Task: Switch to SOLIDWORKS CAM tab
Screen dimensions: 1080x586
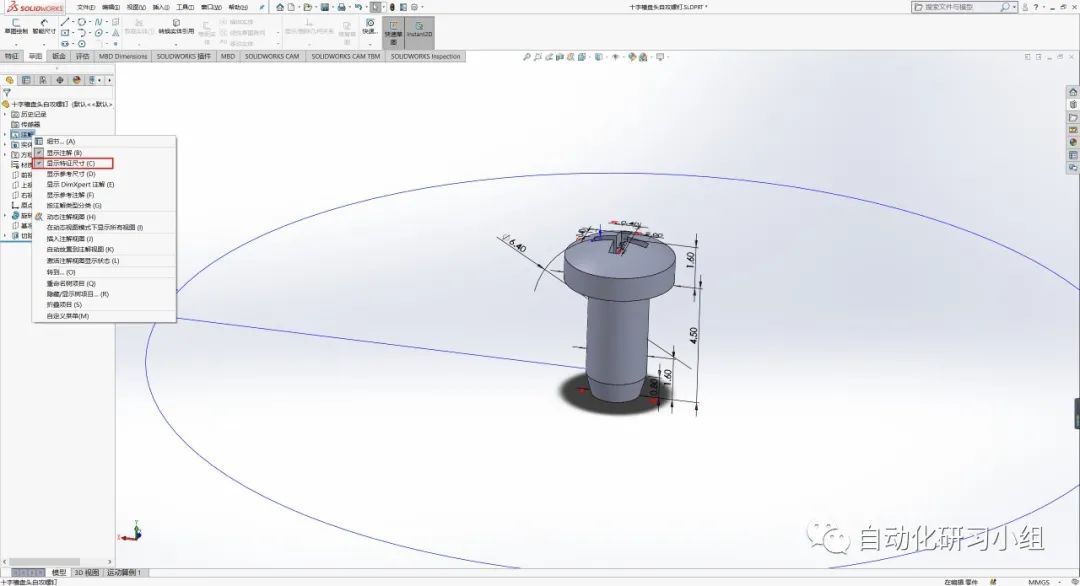Action: click(272, 56)
